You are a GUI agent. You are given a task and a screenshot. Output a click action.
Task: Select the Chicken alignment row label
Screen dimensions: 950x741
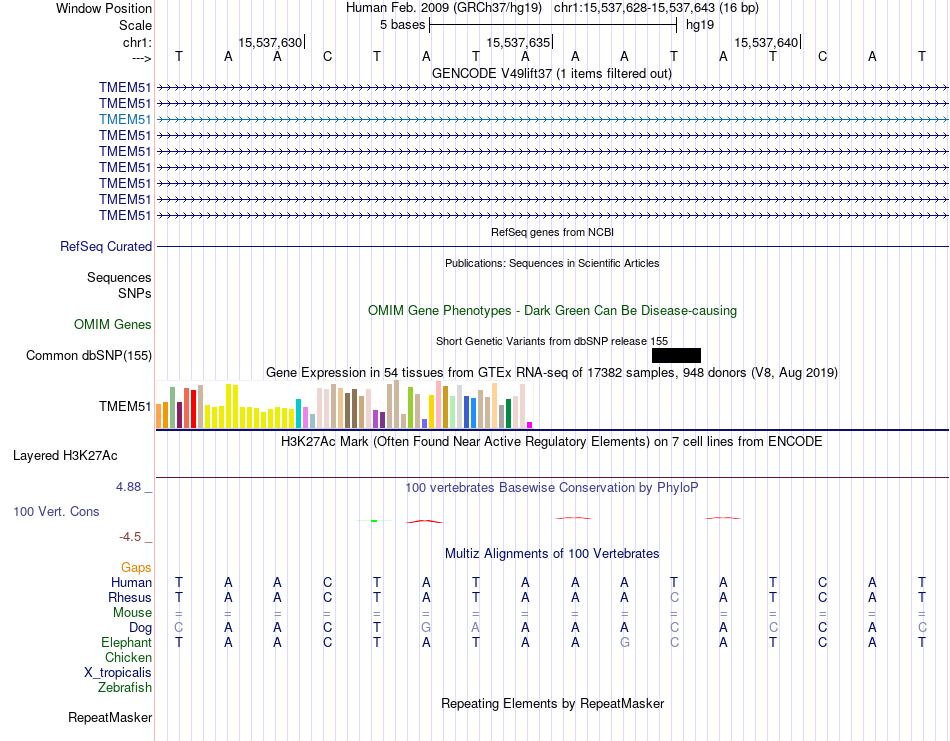[128, 657]
